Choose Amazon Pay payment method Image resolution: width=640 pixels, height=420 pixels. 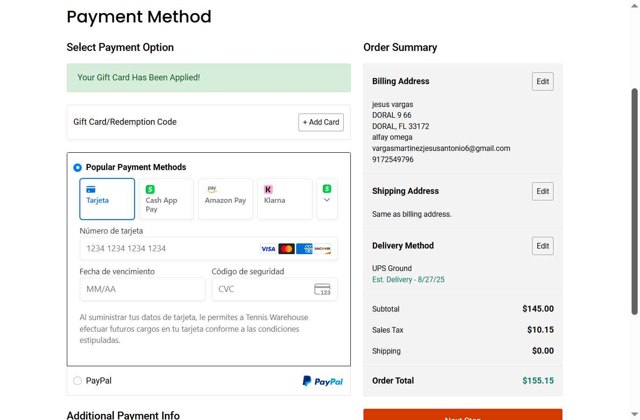coord(225,199)
